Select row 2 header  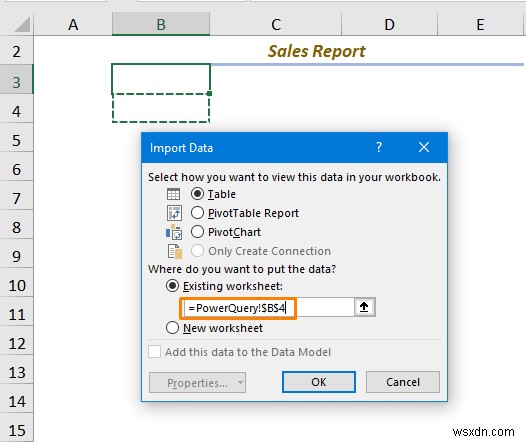tap(16, 51)
